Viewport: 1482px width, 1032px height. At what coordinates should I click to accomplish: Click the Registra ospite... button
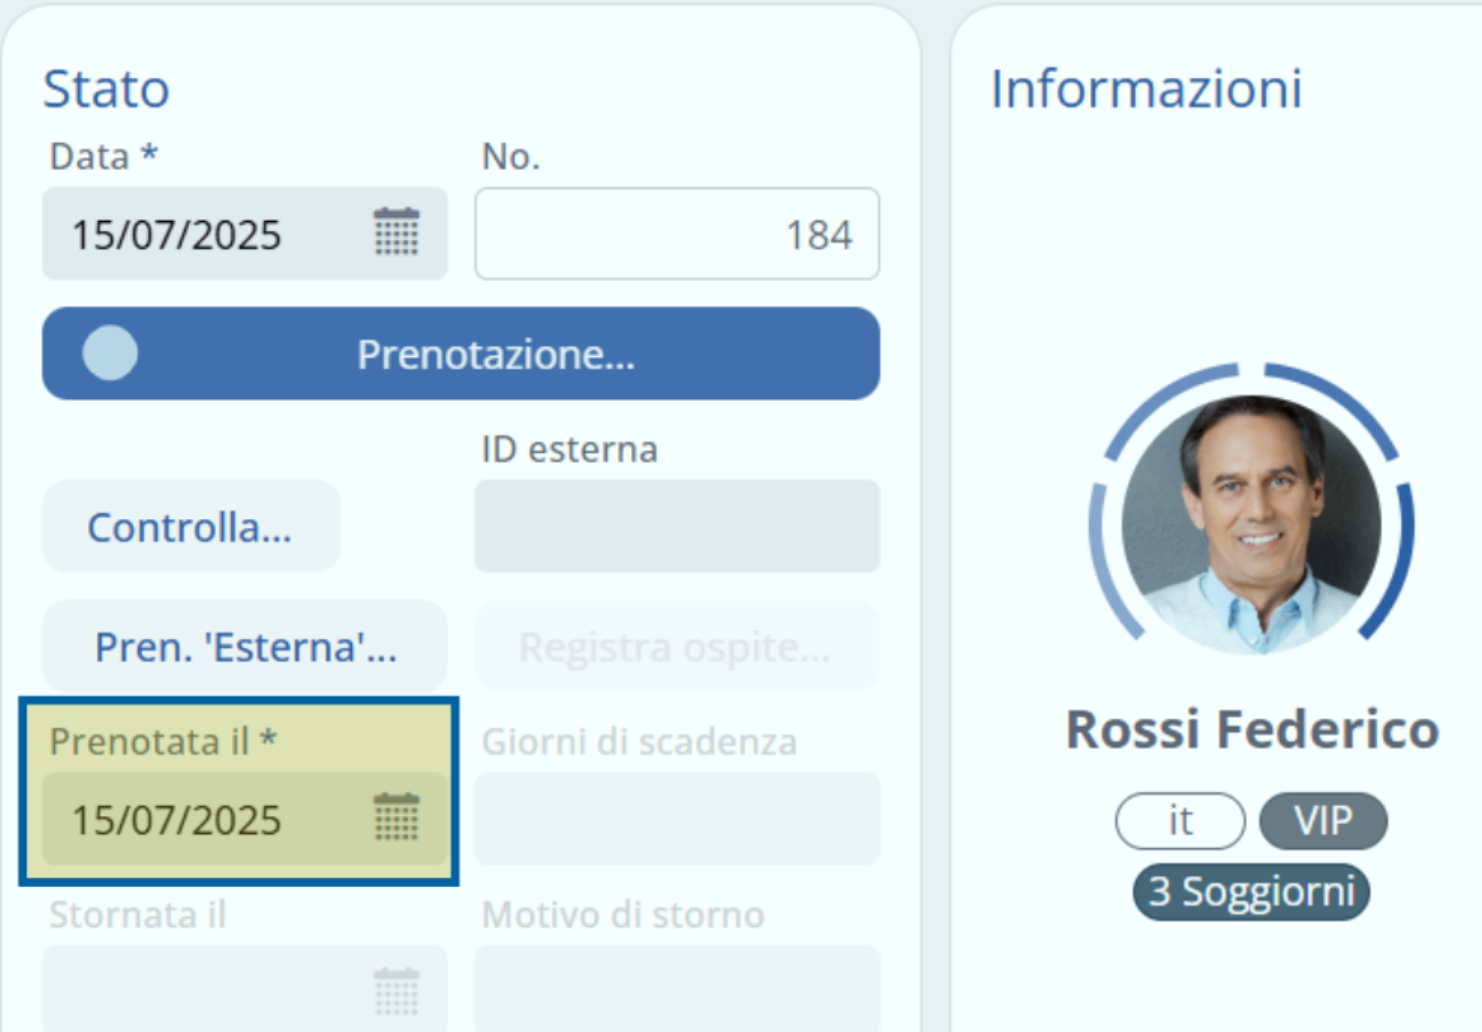(676, 647)
